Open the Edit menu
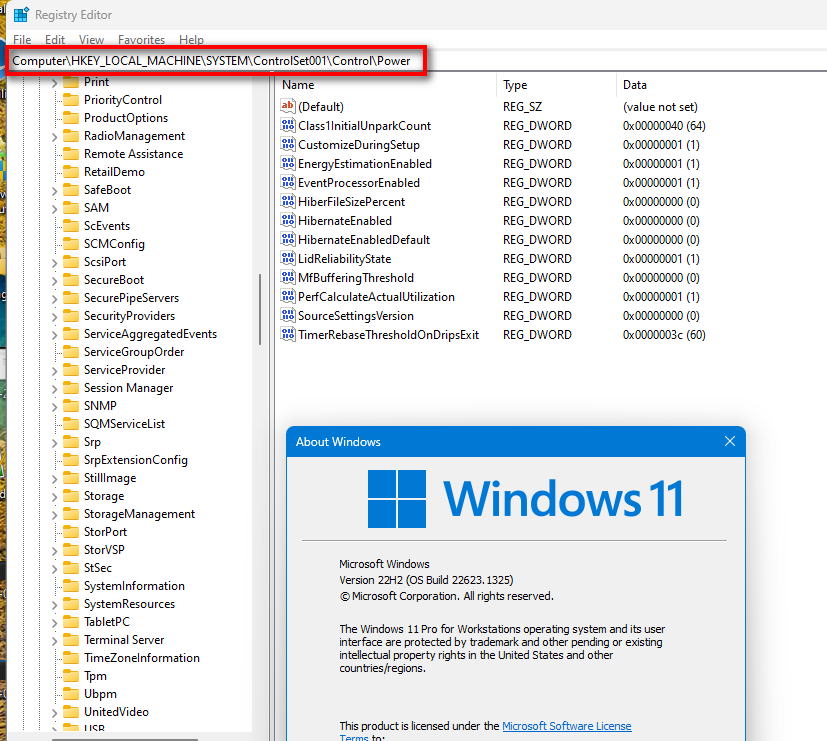Screen dimensions: 827x741 (x=55, y=40)
